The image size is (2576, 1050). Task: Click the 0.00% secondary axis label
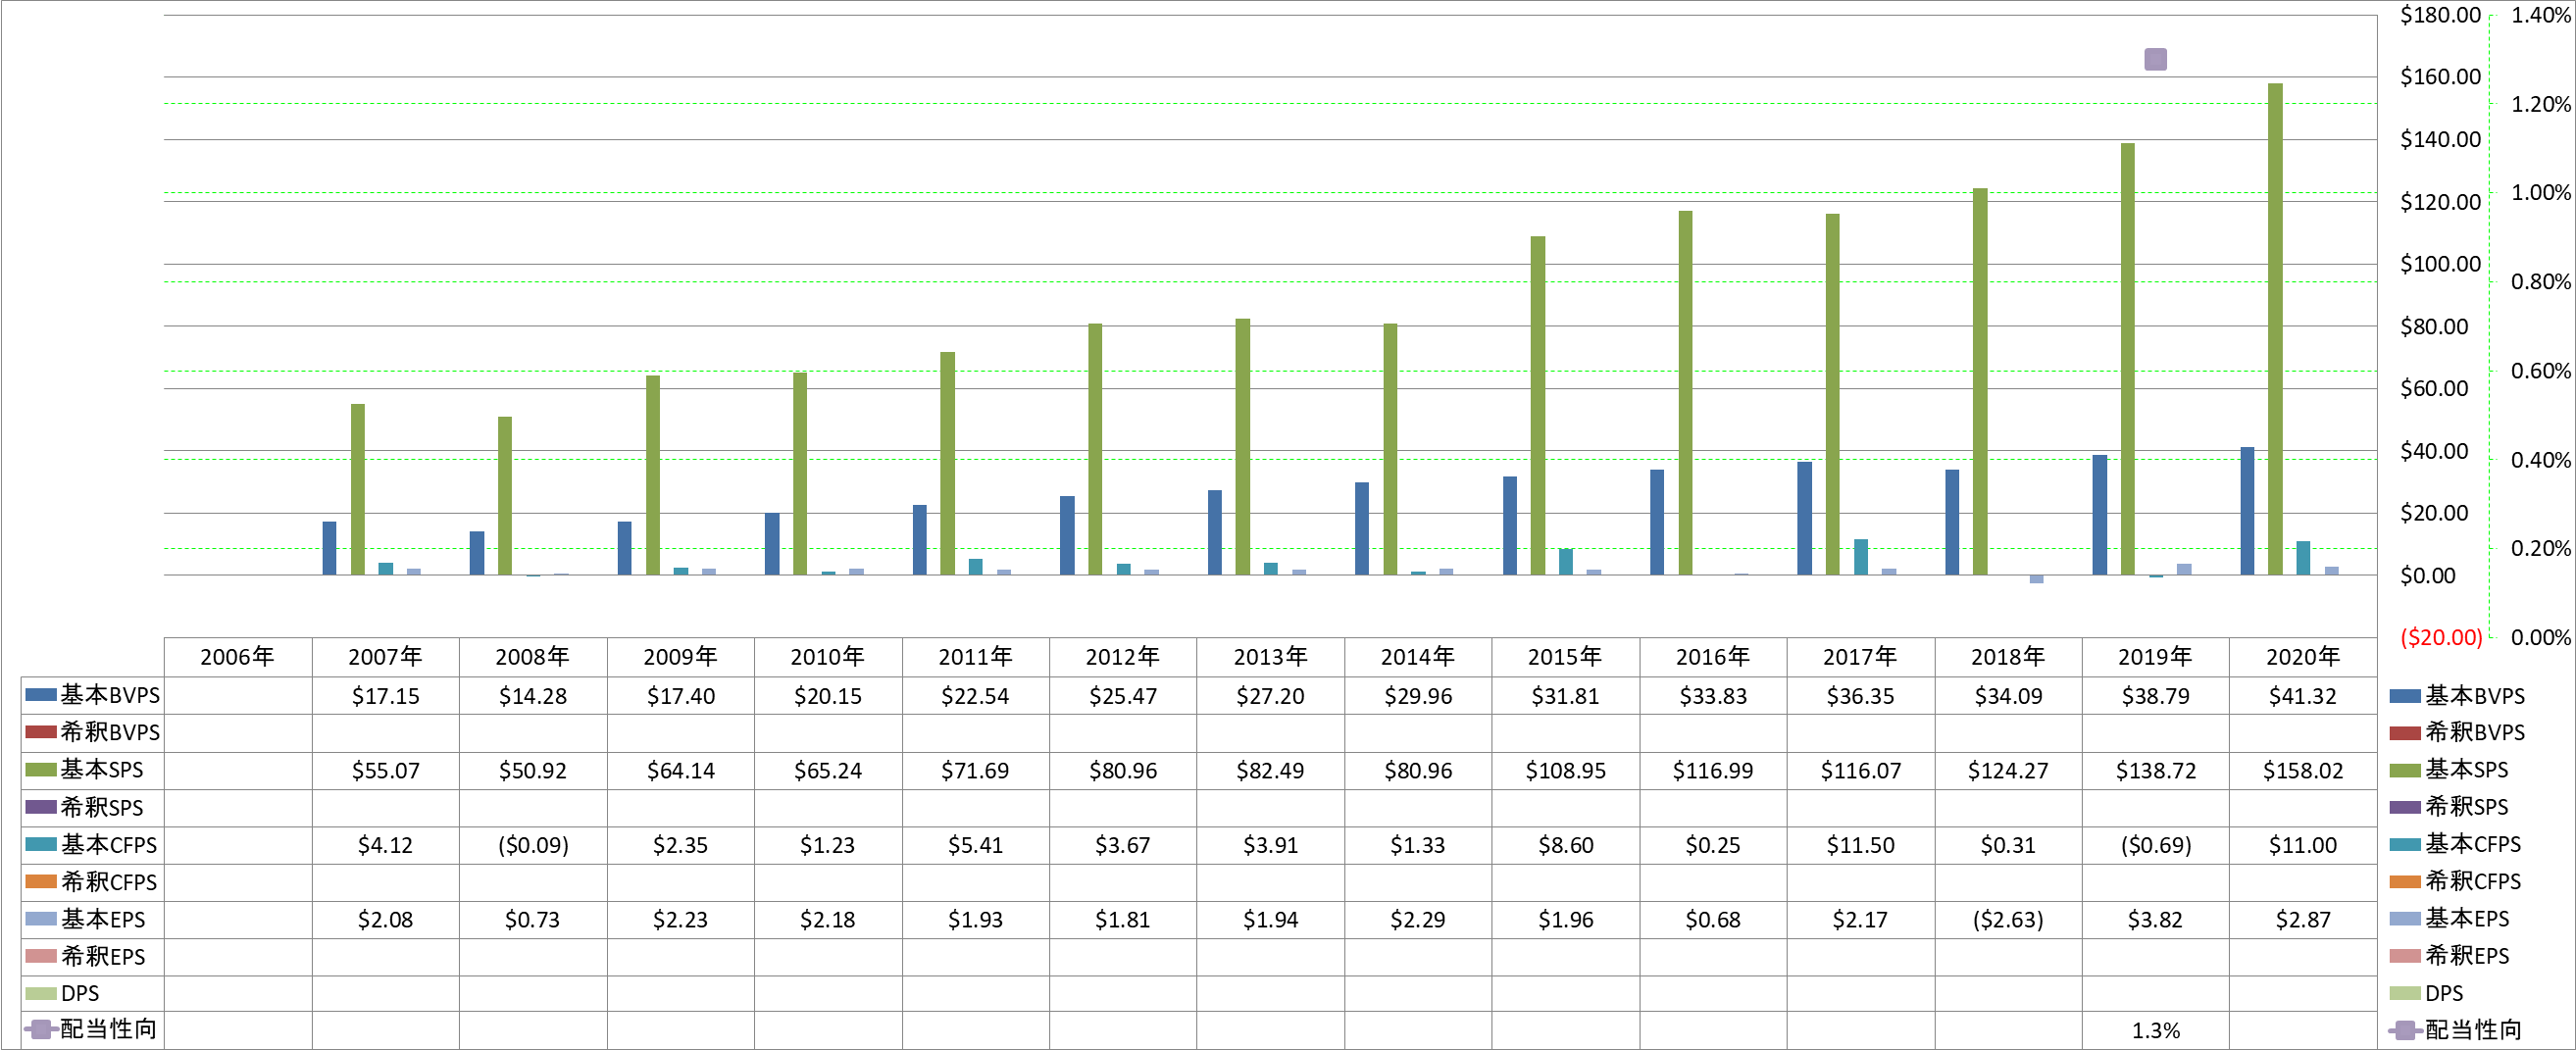pyautogui.click(x=2540, y=638)
